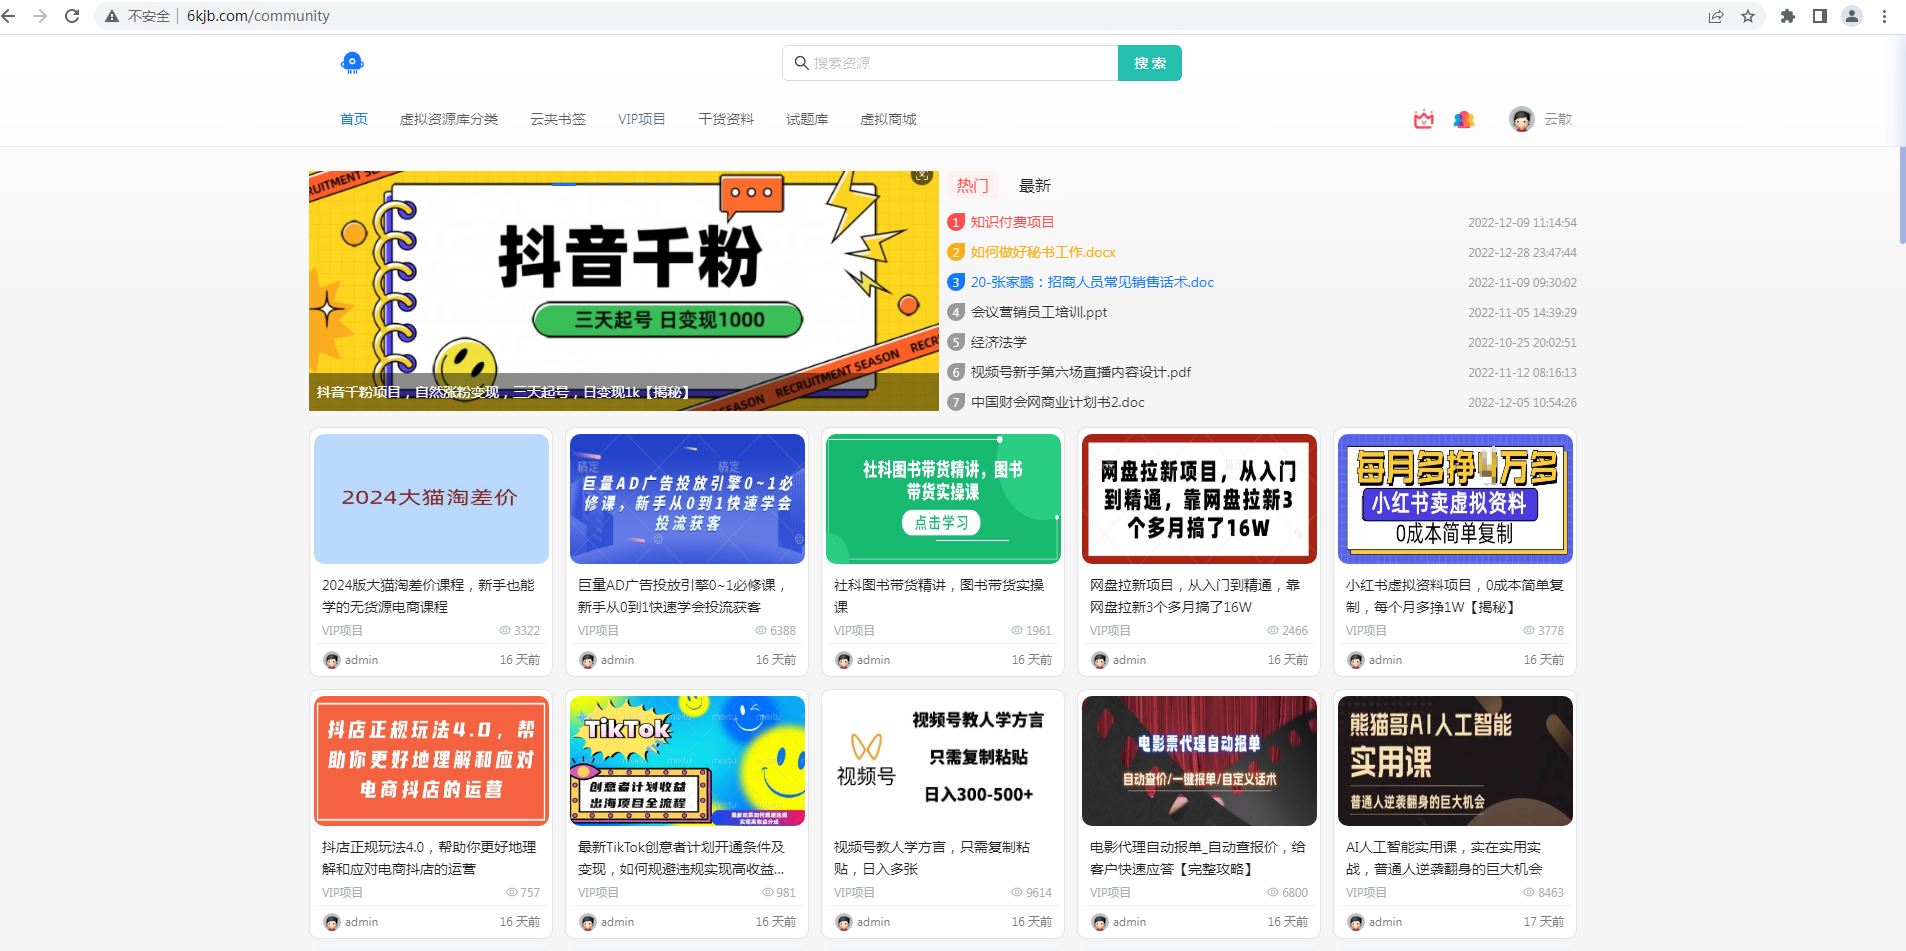The width and height of the screenshot is (1906, 951).
Task: Open title 最新TikTok创意者计划开通条件
Action: point(681,858)
